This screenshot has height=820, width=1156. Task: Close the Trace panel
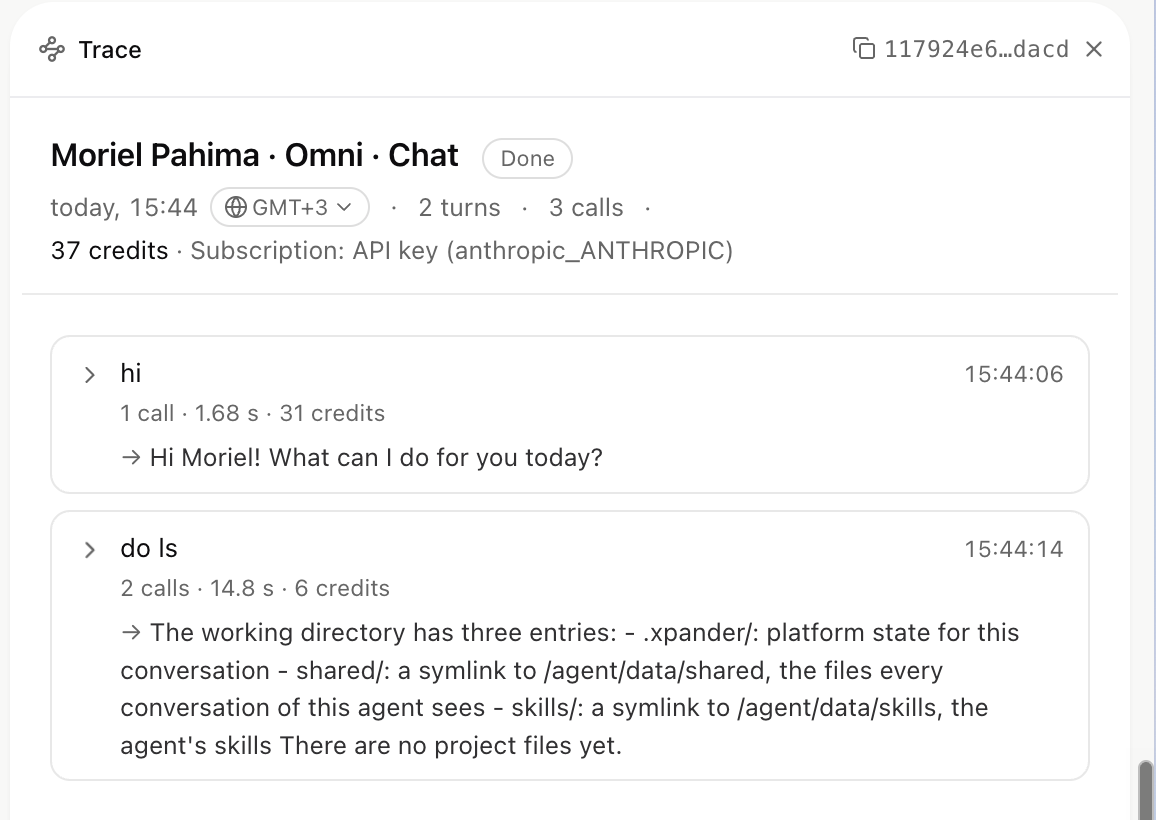click(1094, 49)
